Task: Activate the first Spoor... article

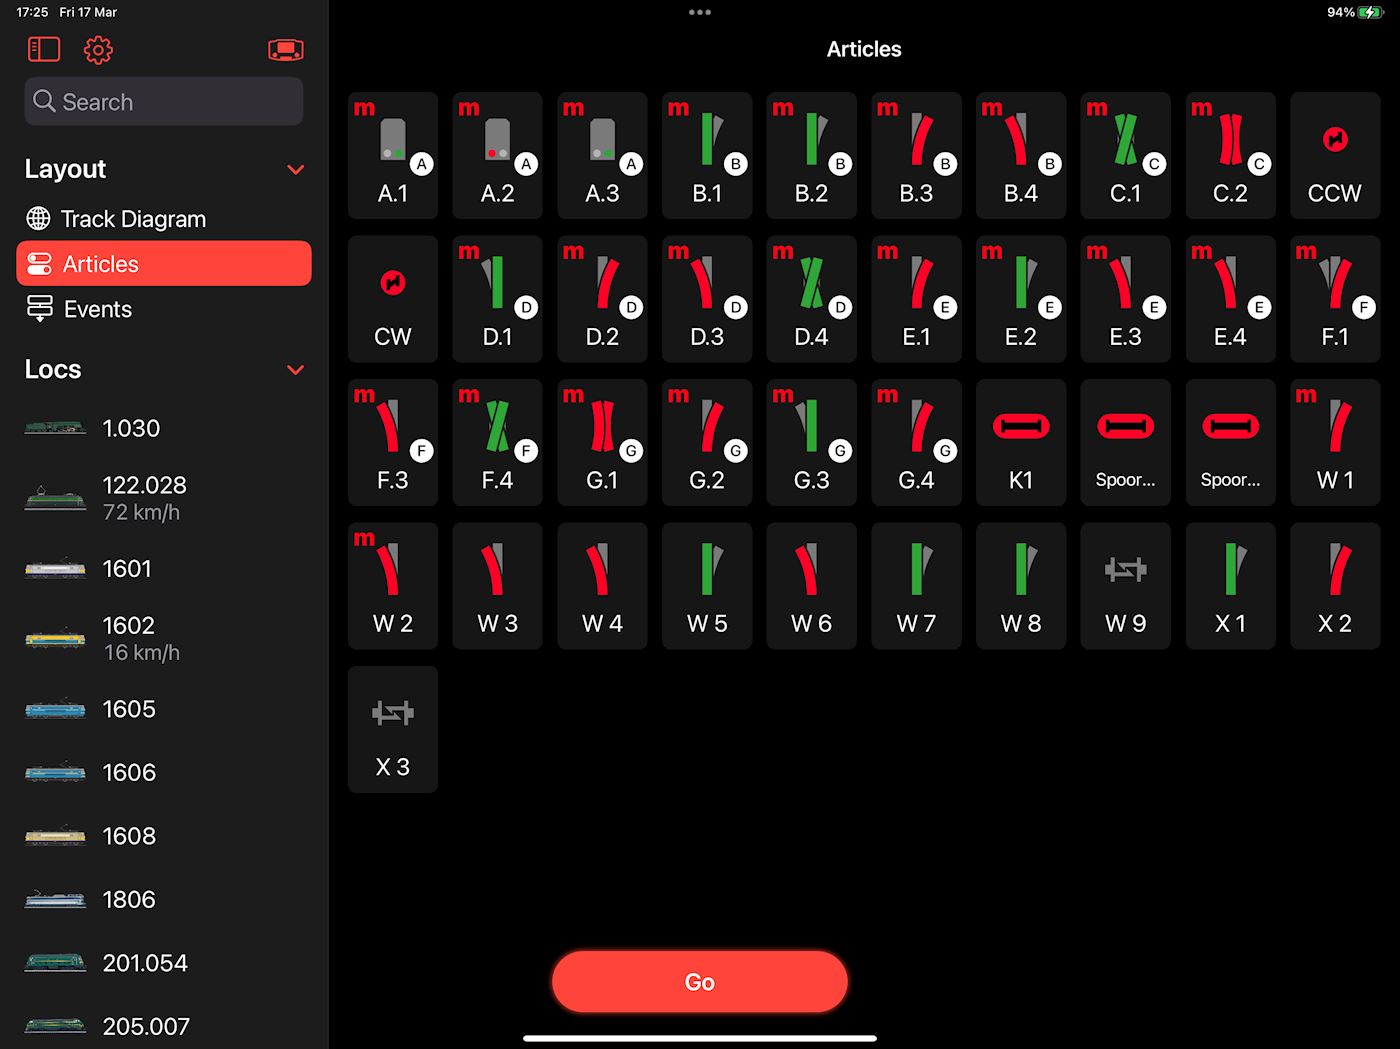Action: point(1126,442)
